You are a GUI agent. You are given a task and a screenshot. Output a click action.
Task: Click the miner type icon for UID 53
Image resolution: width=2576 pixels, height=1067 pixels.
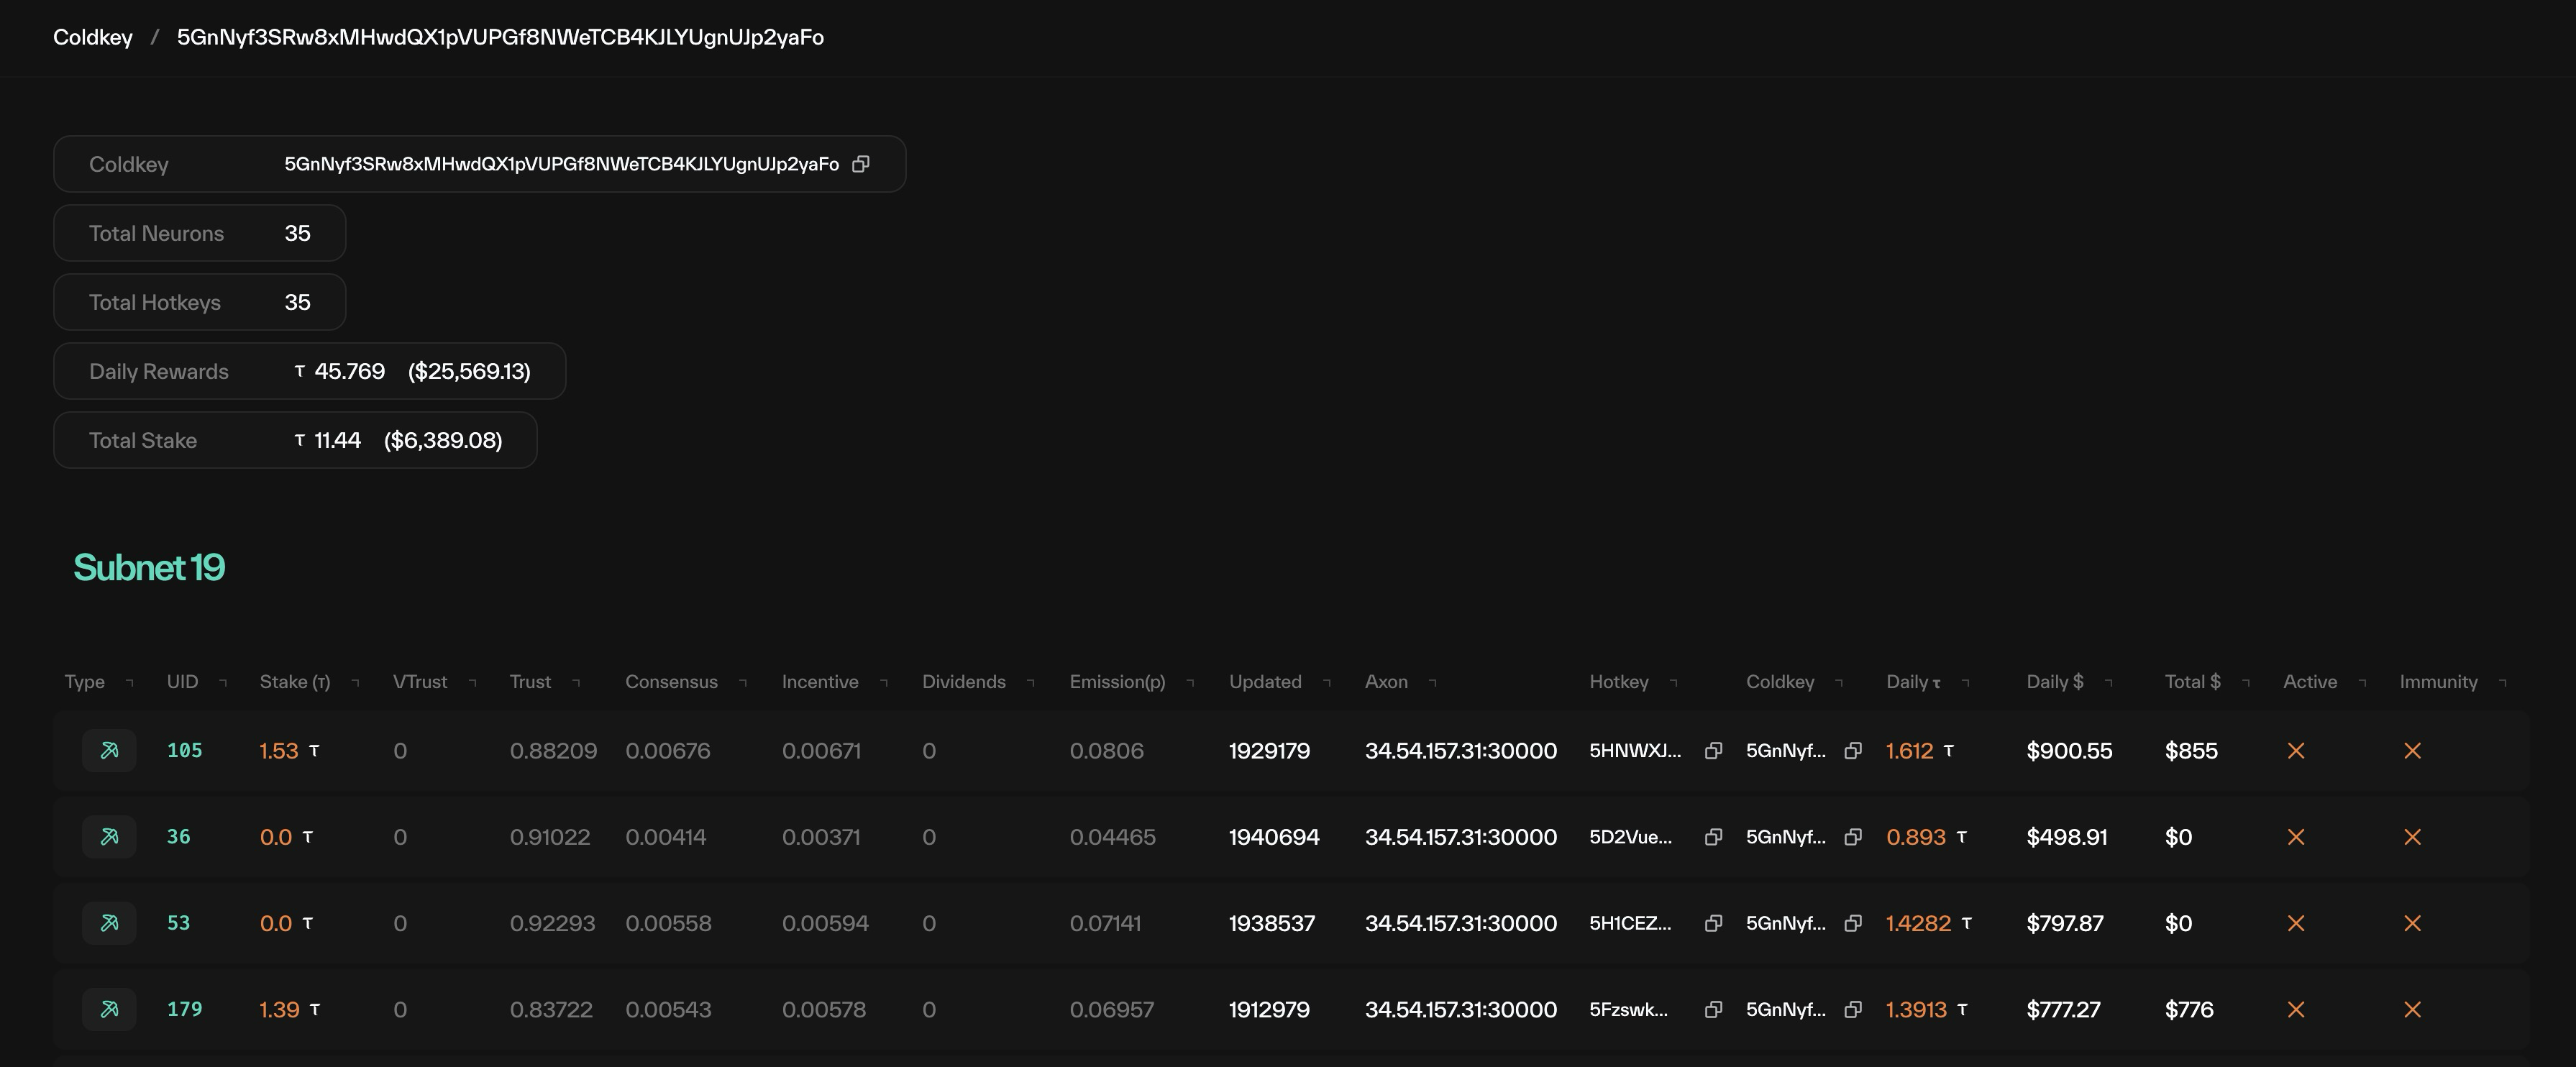coord(109,923)
